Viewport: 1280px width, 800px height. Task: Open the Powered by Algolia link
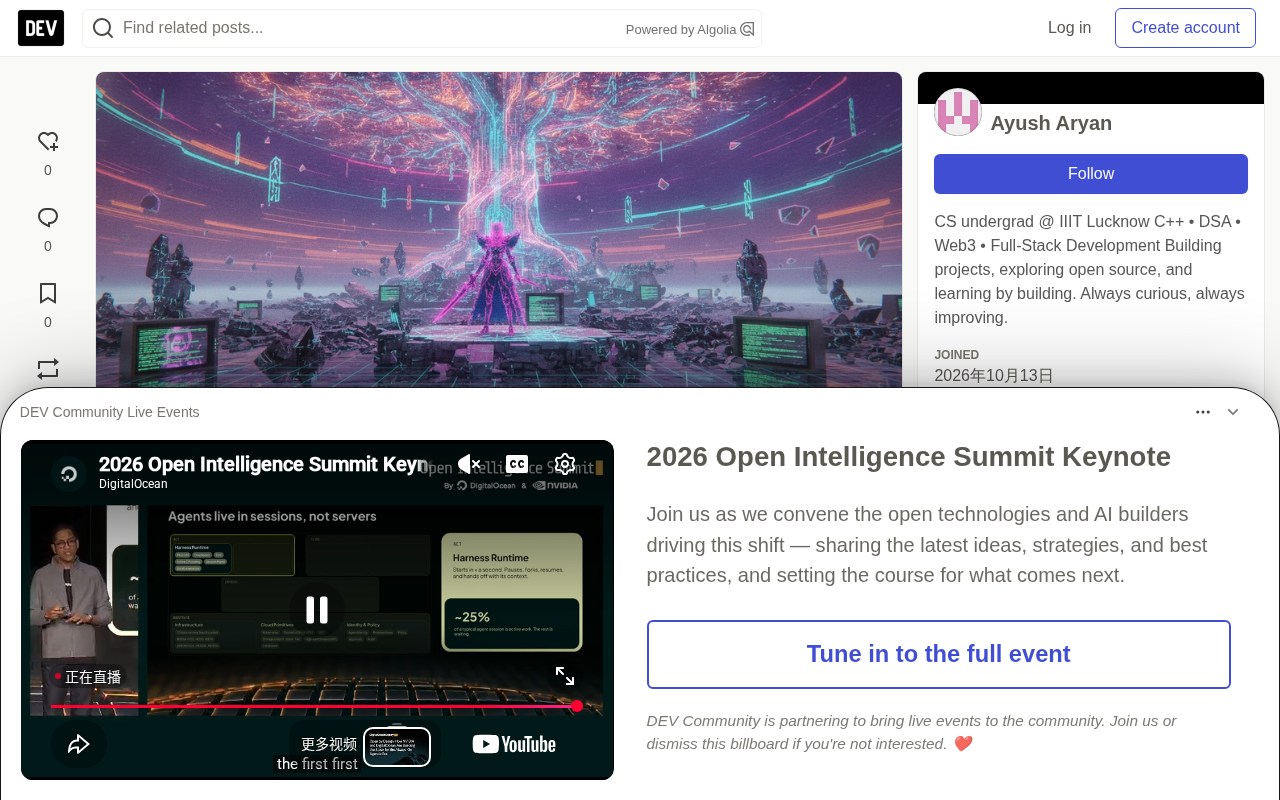point(690,29)
